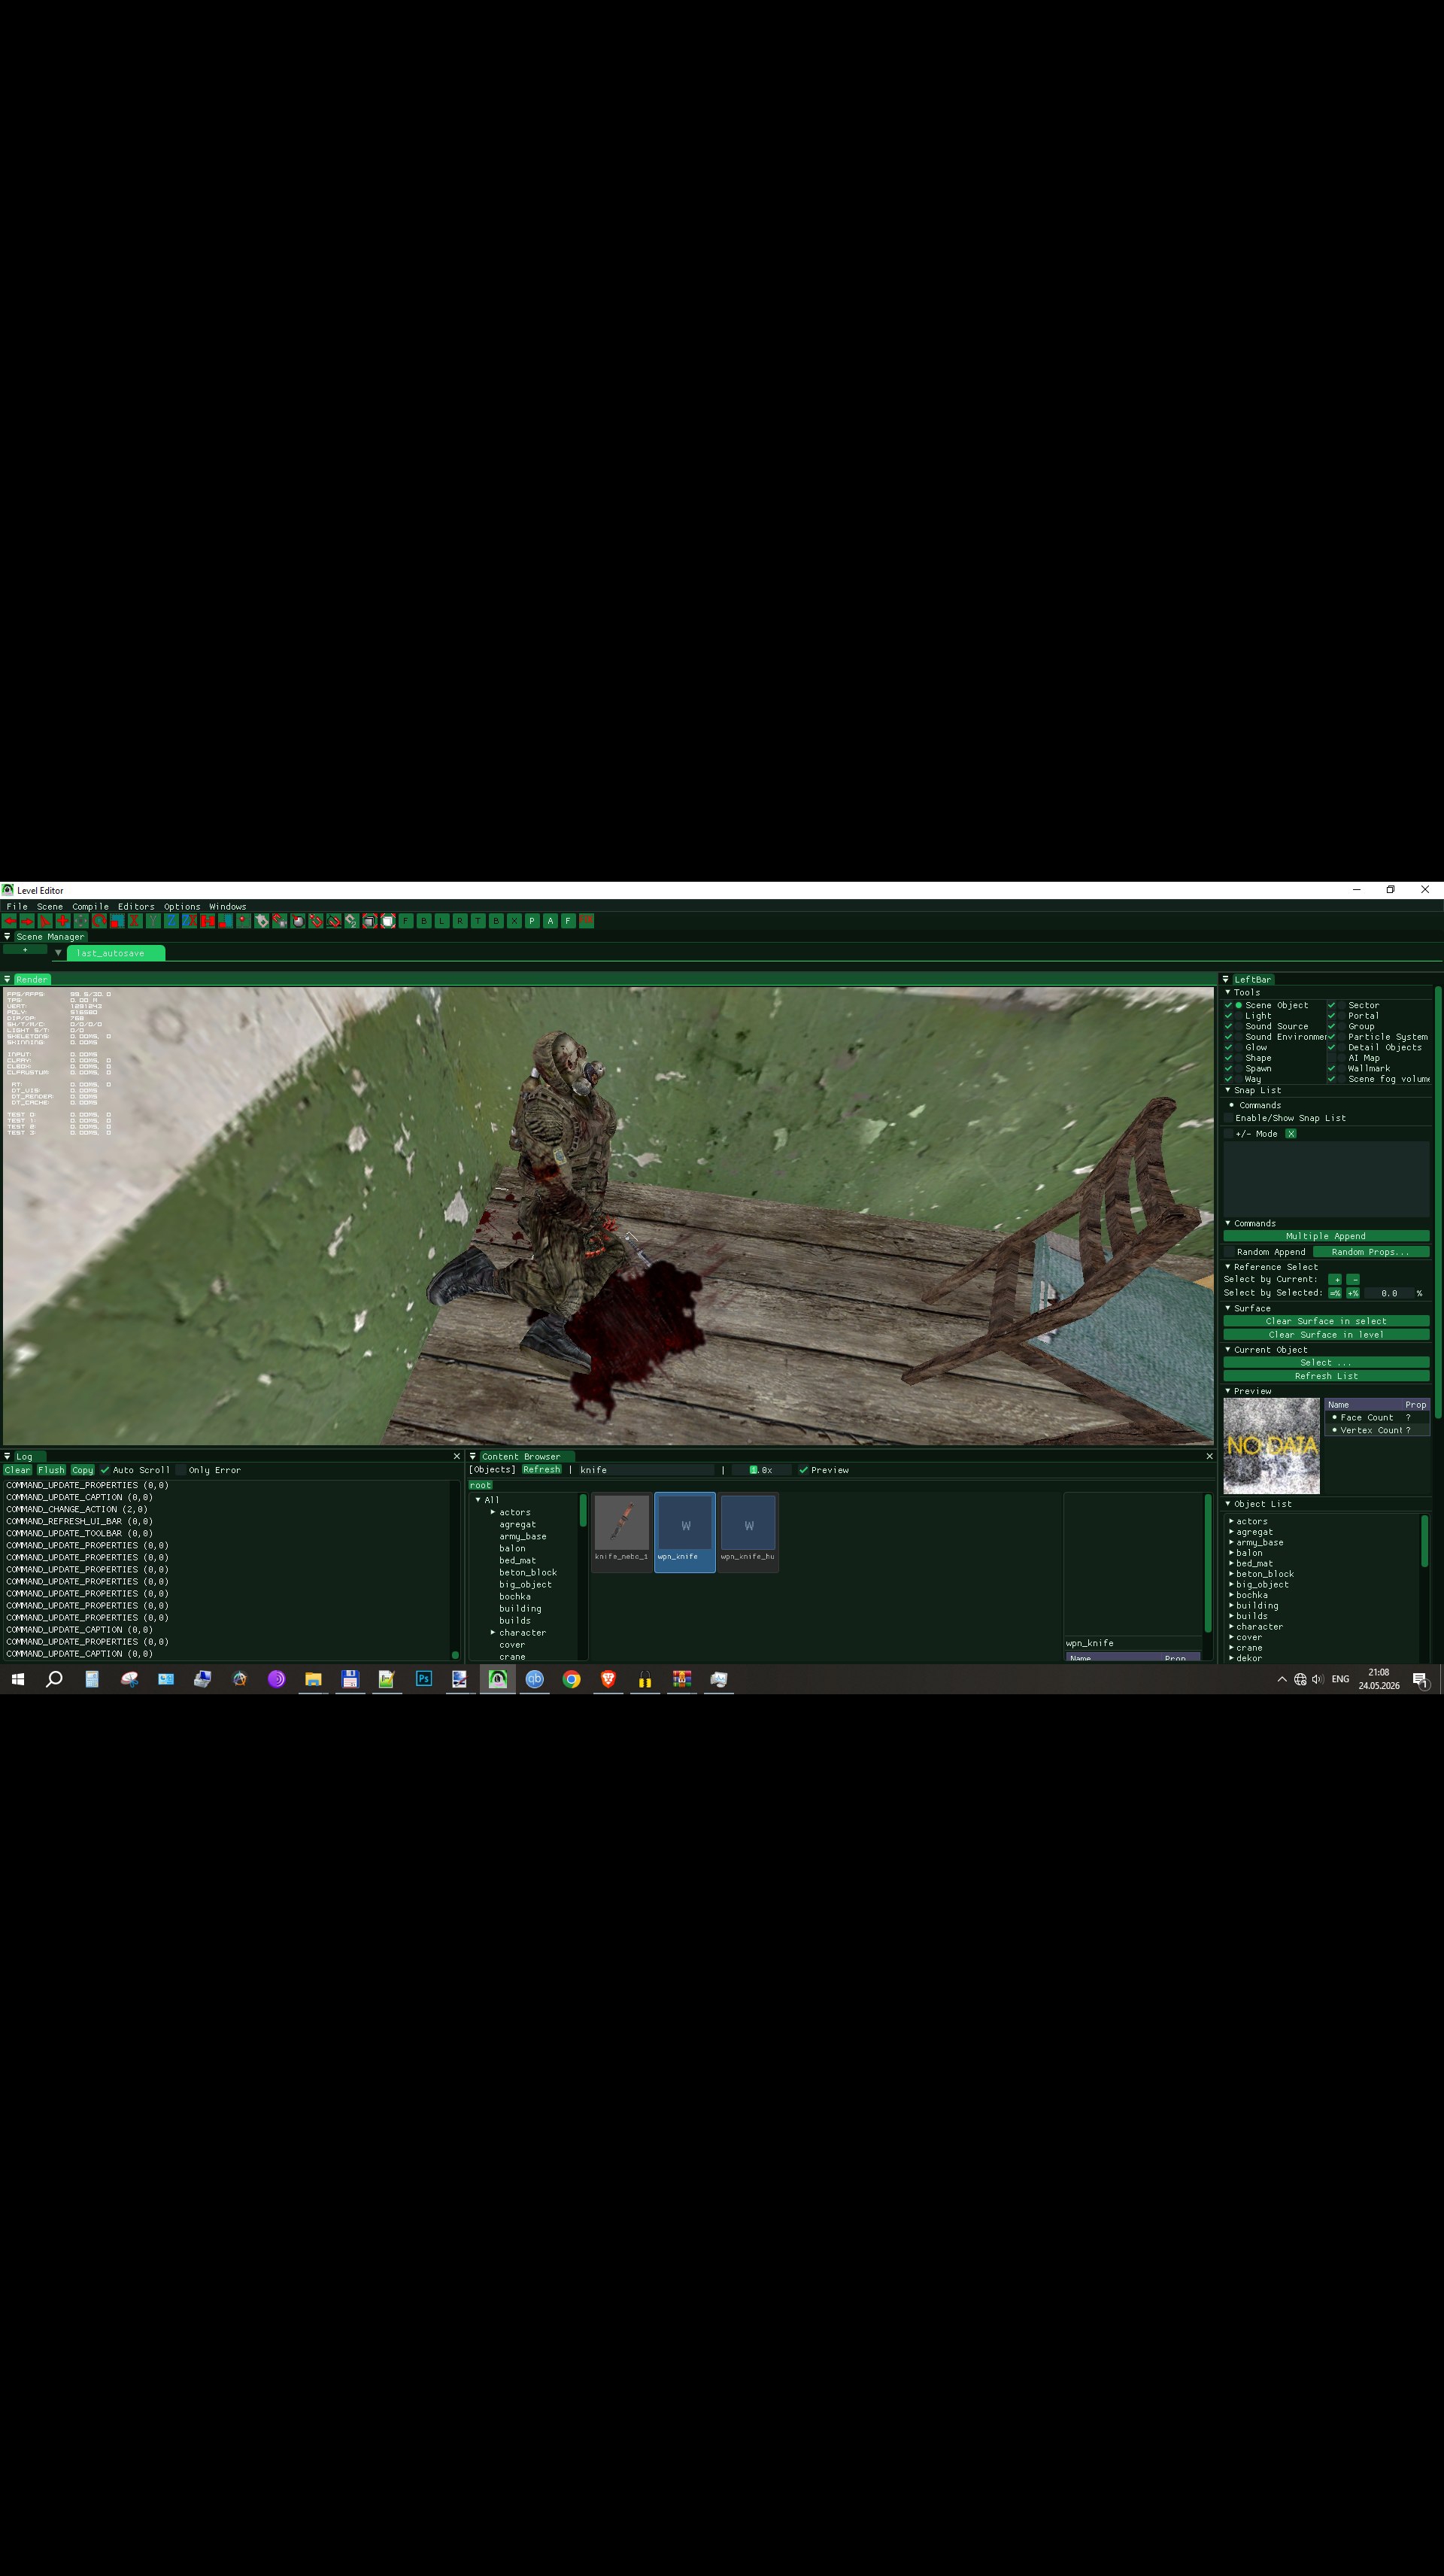Image resolution: width=1444 pixels, height=2576 pixels.
Task: Expand the actors folder in Content Browser tree
Action: [x=493, y=1512]
